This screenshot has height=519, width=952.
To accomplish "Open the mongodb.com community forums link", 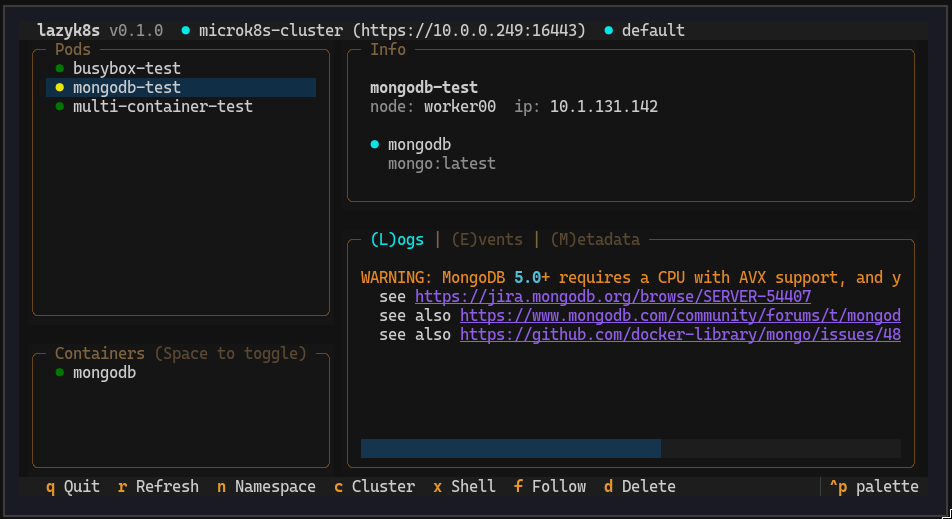I will point(680,316).
